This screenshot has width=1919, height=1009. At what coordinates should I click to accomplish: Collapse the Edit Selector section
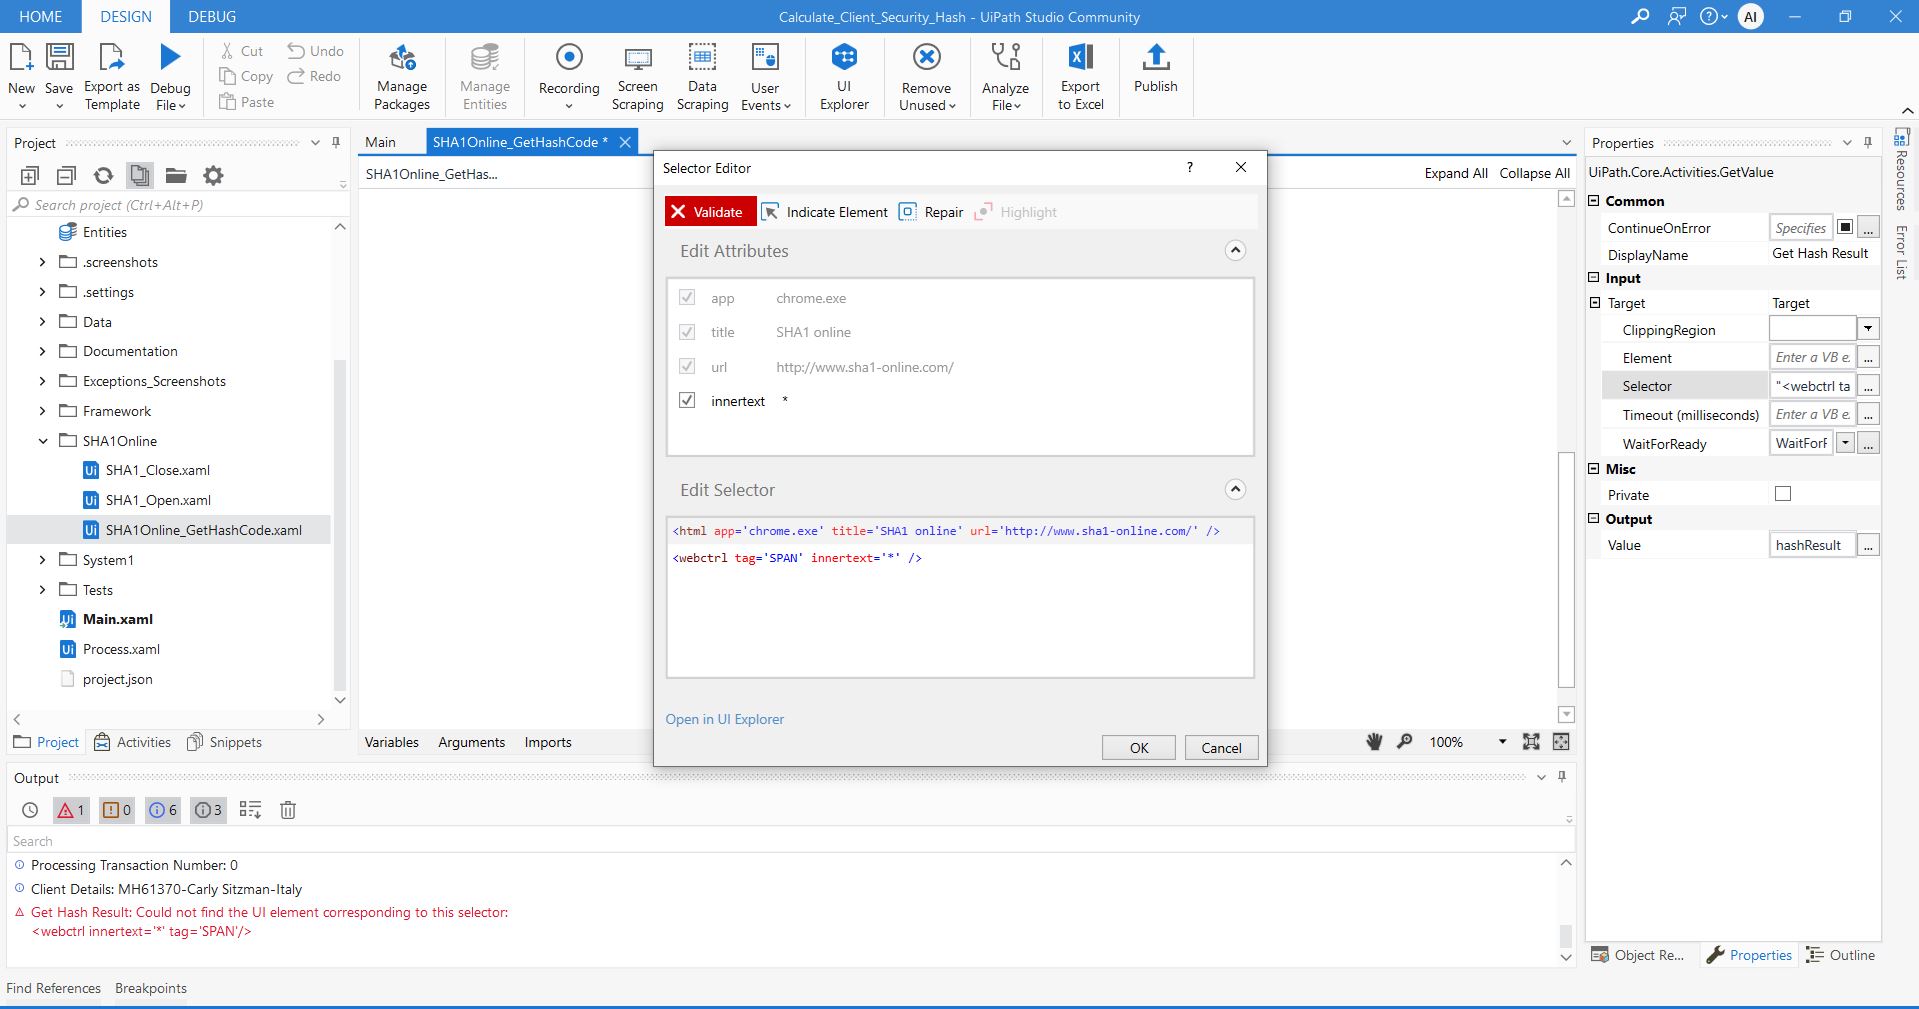[1235, 489]
